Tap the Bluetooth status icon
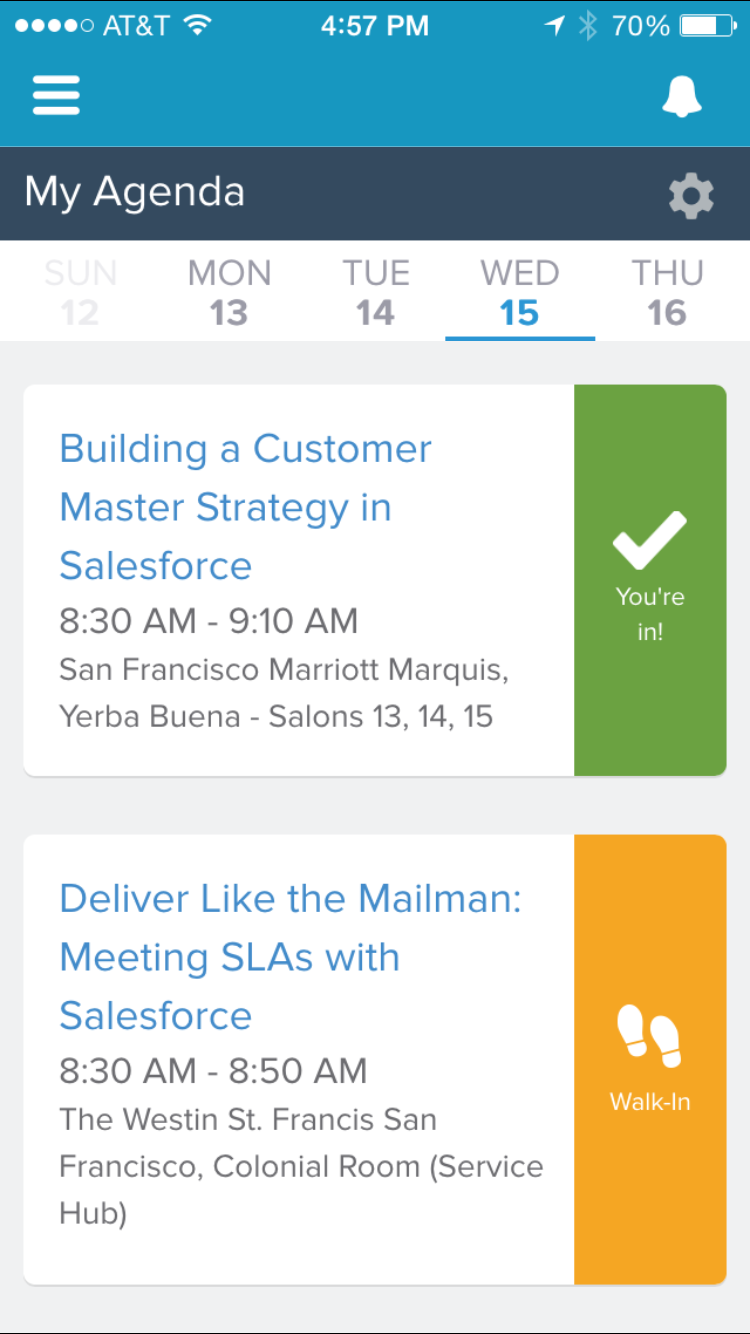 [x=588, y=26]
